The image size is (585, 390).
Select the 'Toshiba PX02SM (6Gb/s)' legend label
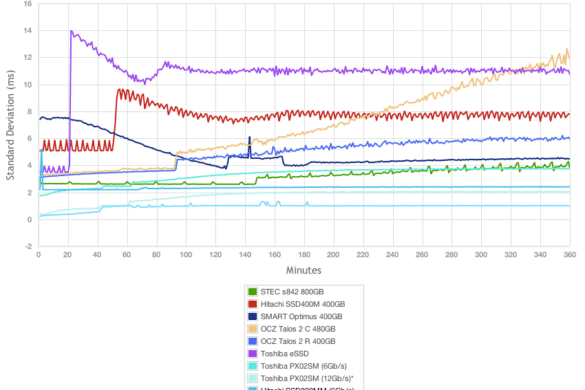pyautogui.click(x=304, y=366)
